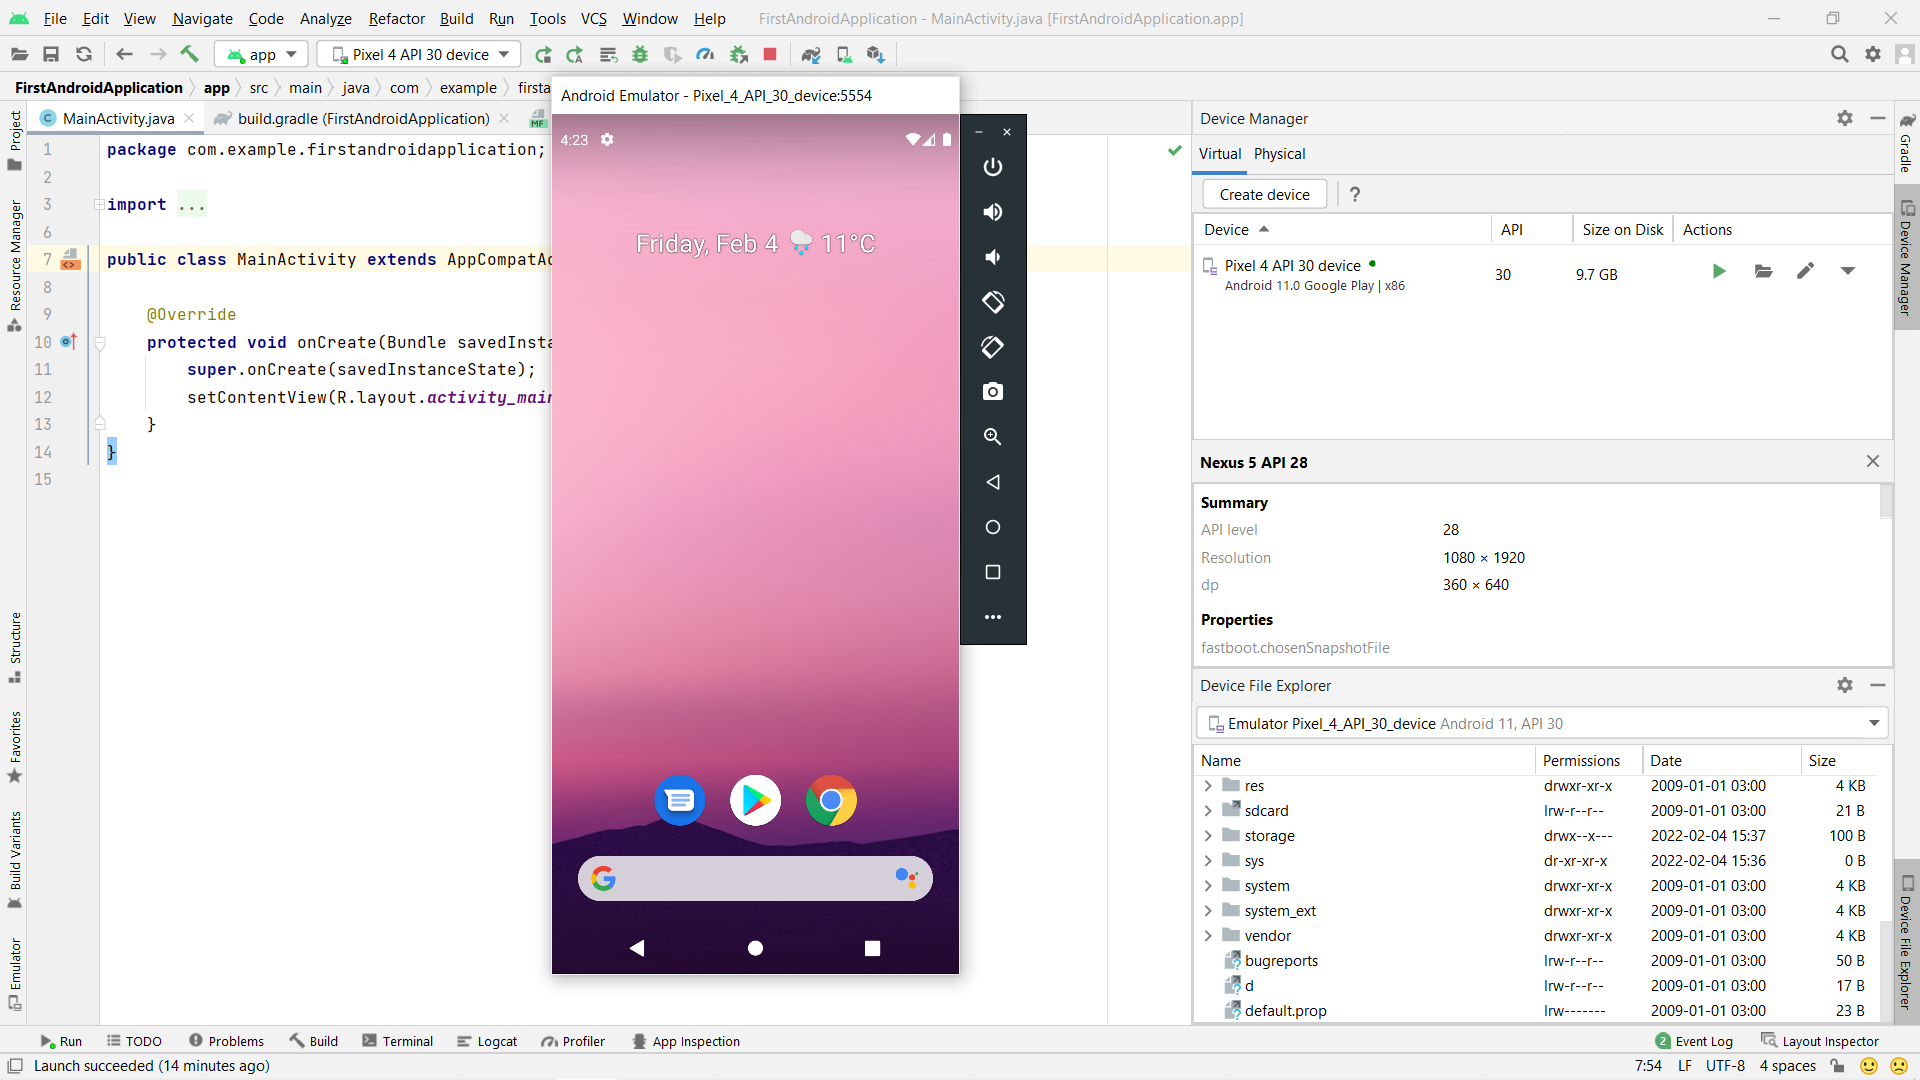This screenshot has height=1080, width=1920.
Task: Open the Tools menu
Action: click(x=547, y=18)
